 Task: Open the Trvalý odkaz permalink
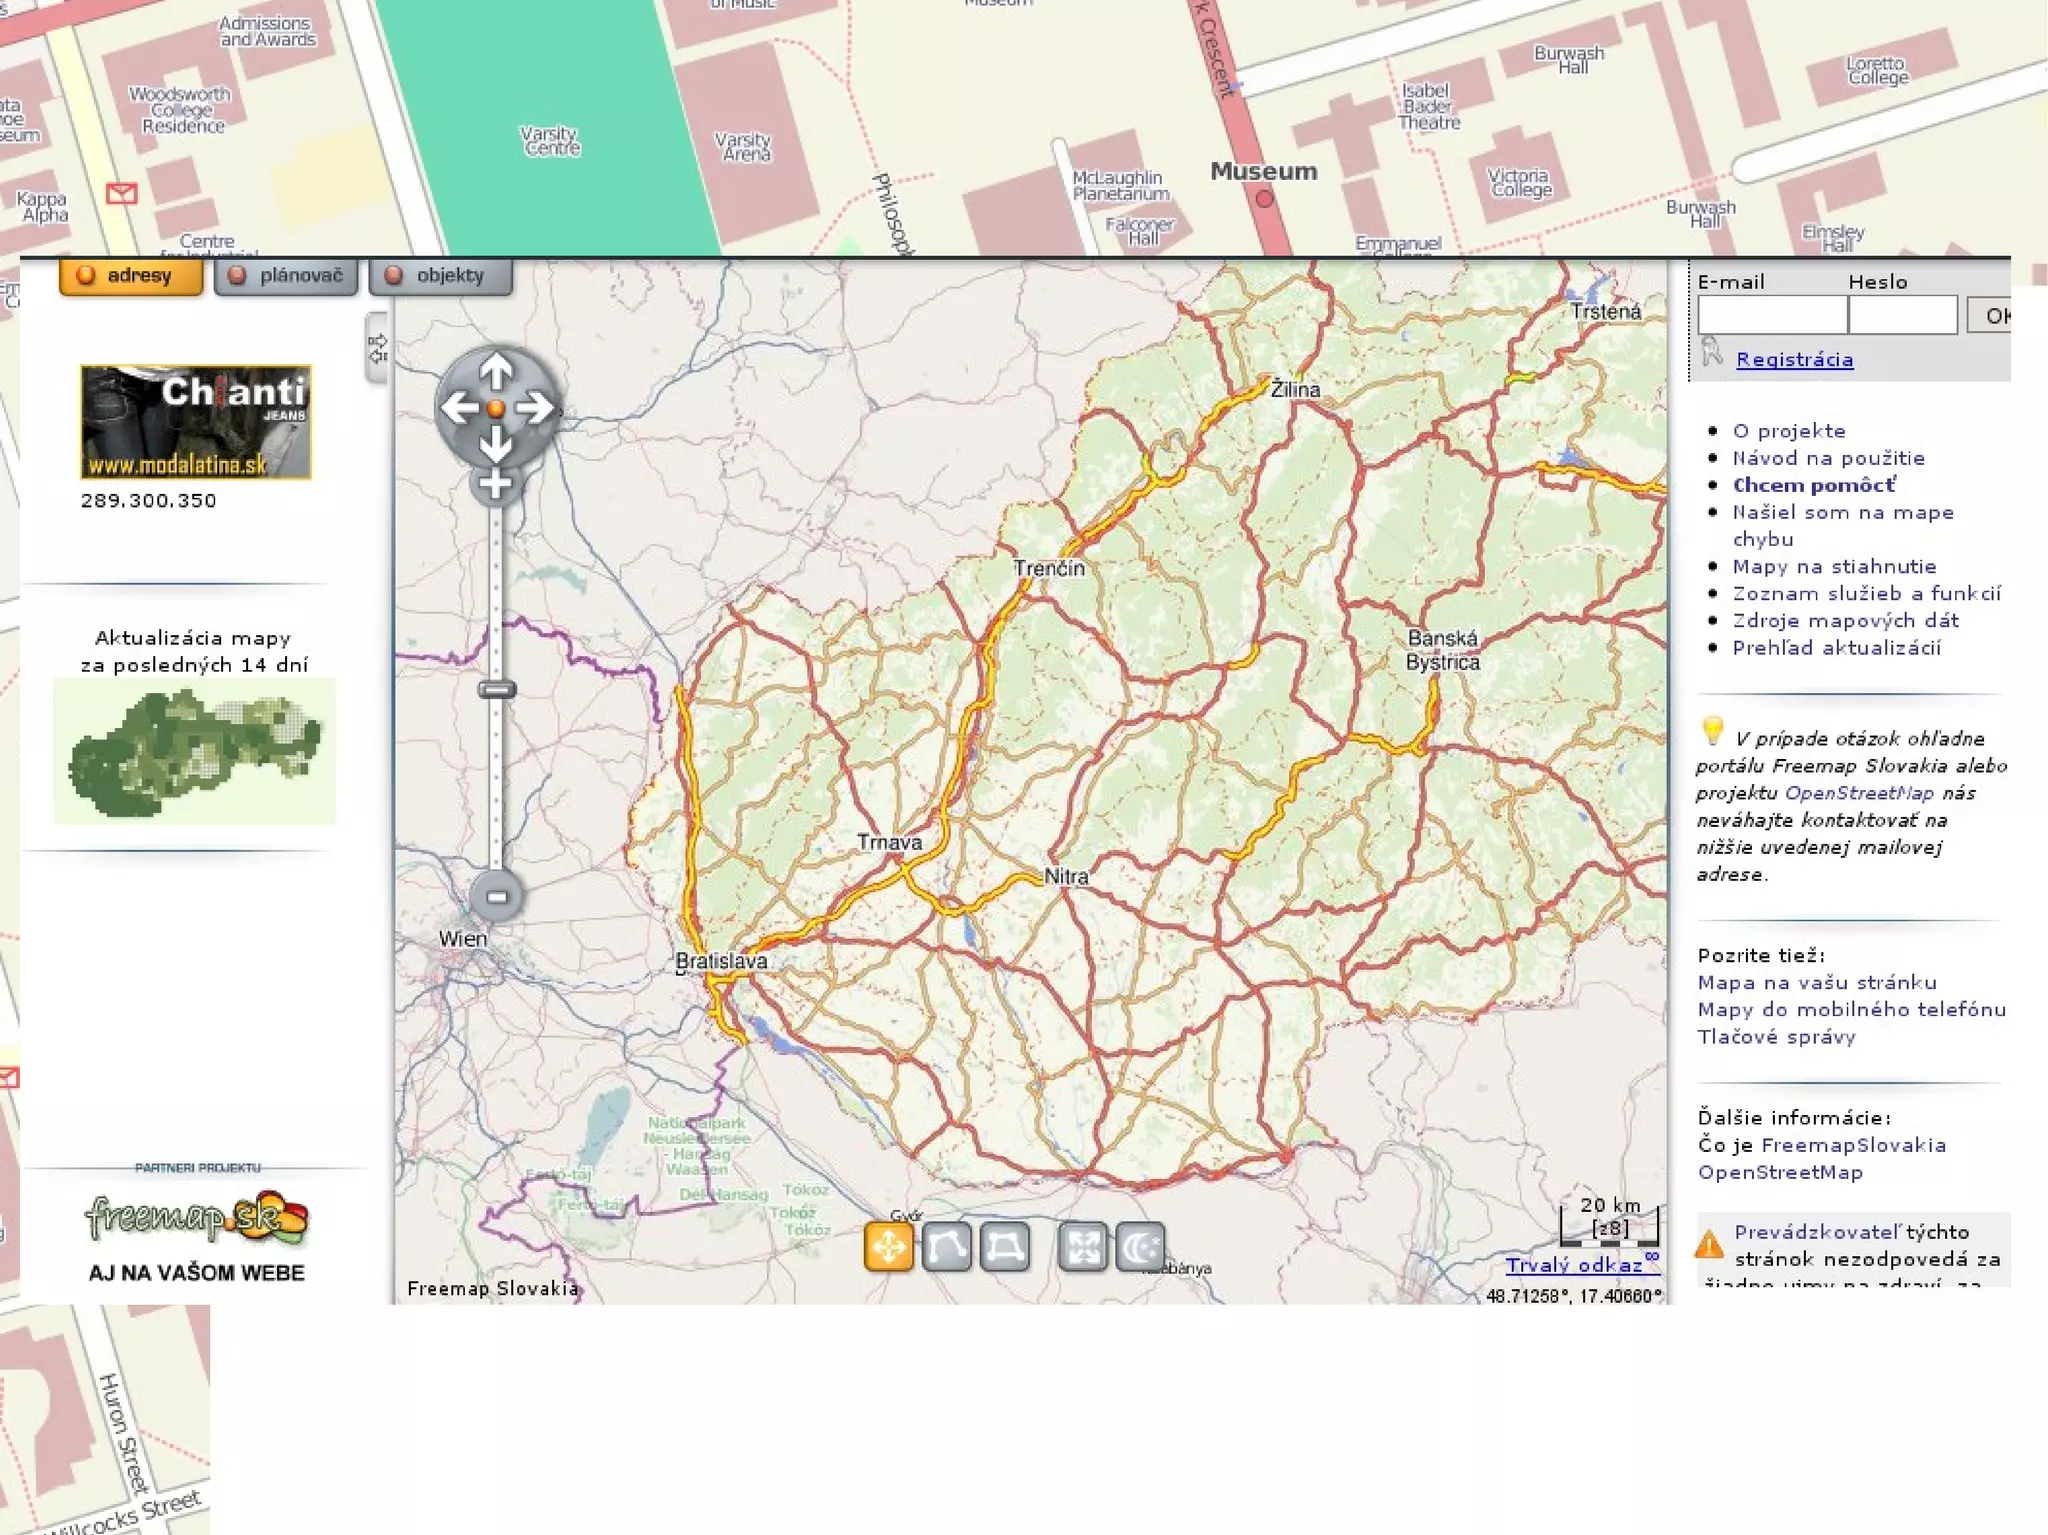click(x=1574, y=1265)
